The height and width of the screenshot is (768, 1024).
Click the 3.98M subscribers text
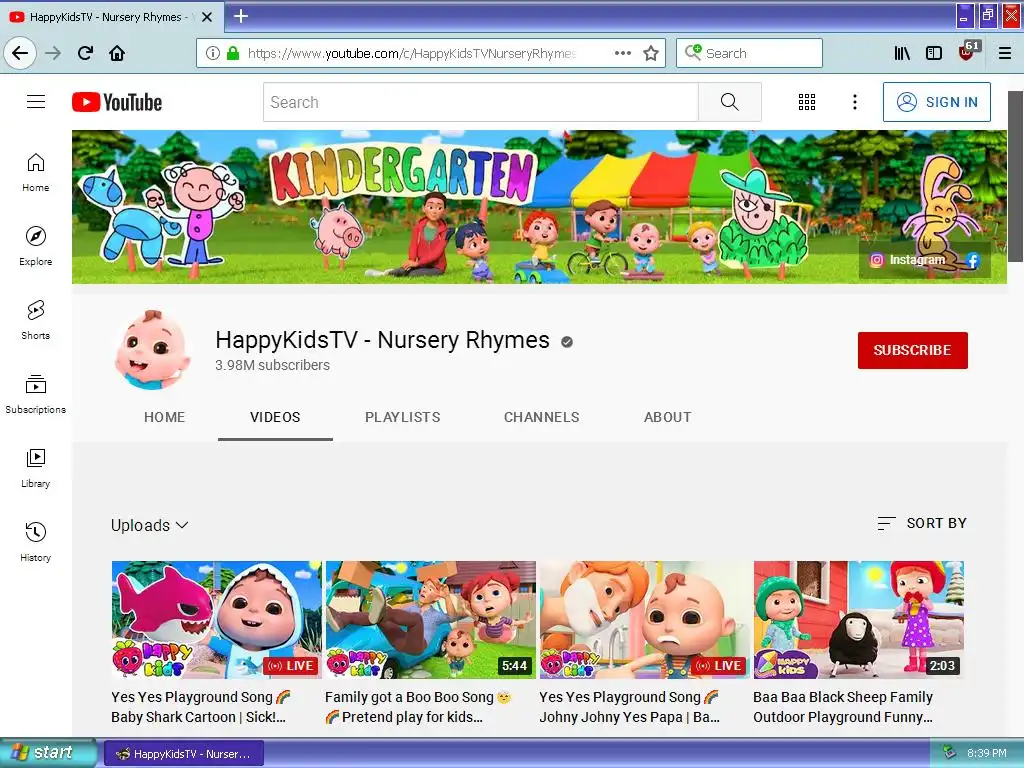coord(272,365)
